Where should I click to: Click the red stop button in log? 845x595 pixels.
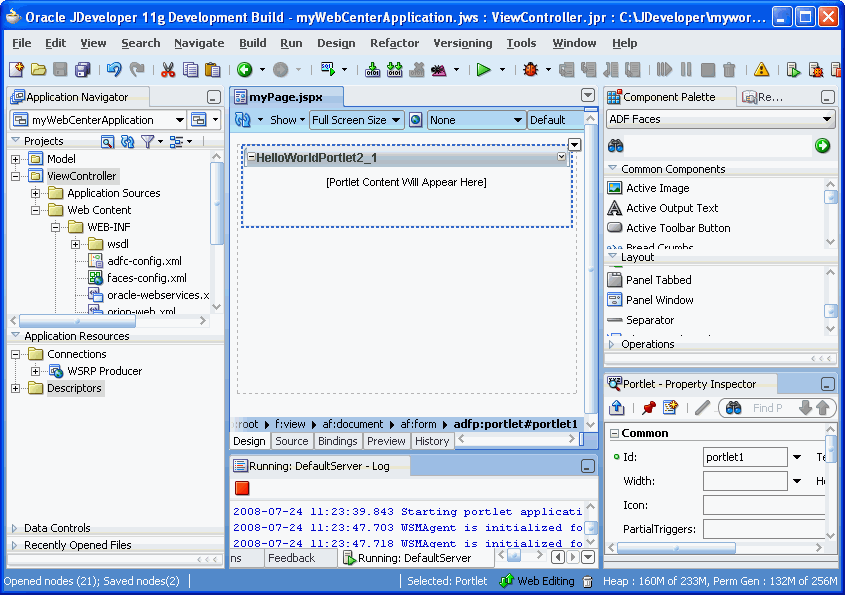click(x=242, y=488)
